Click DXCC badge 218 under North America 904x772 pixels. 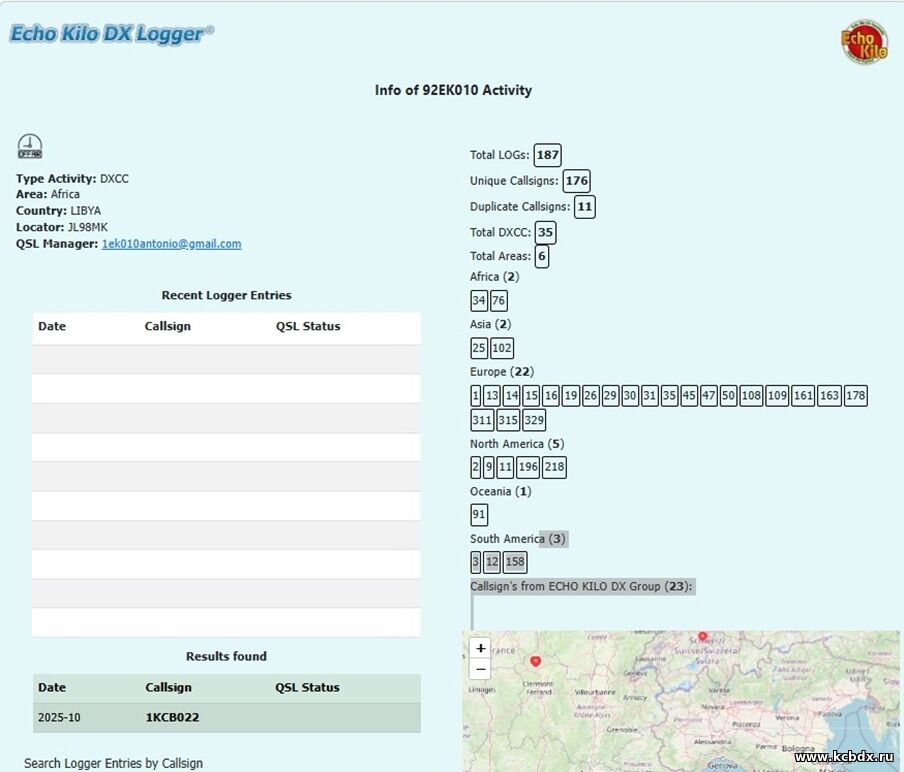[x=554, y=467]
